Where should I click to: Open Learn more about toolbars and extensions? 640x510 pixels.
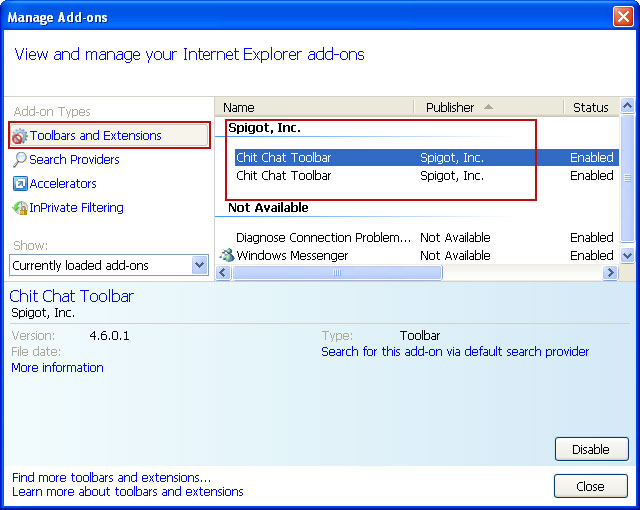point(128,492)
